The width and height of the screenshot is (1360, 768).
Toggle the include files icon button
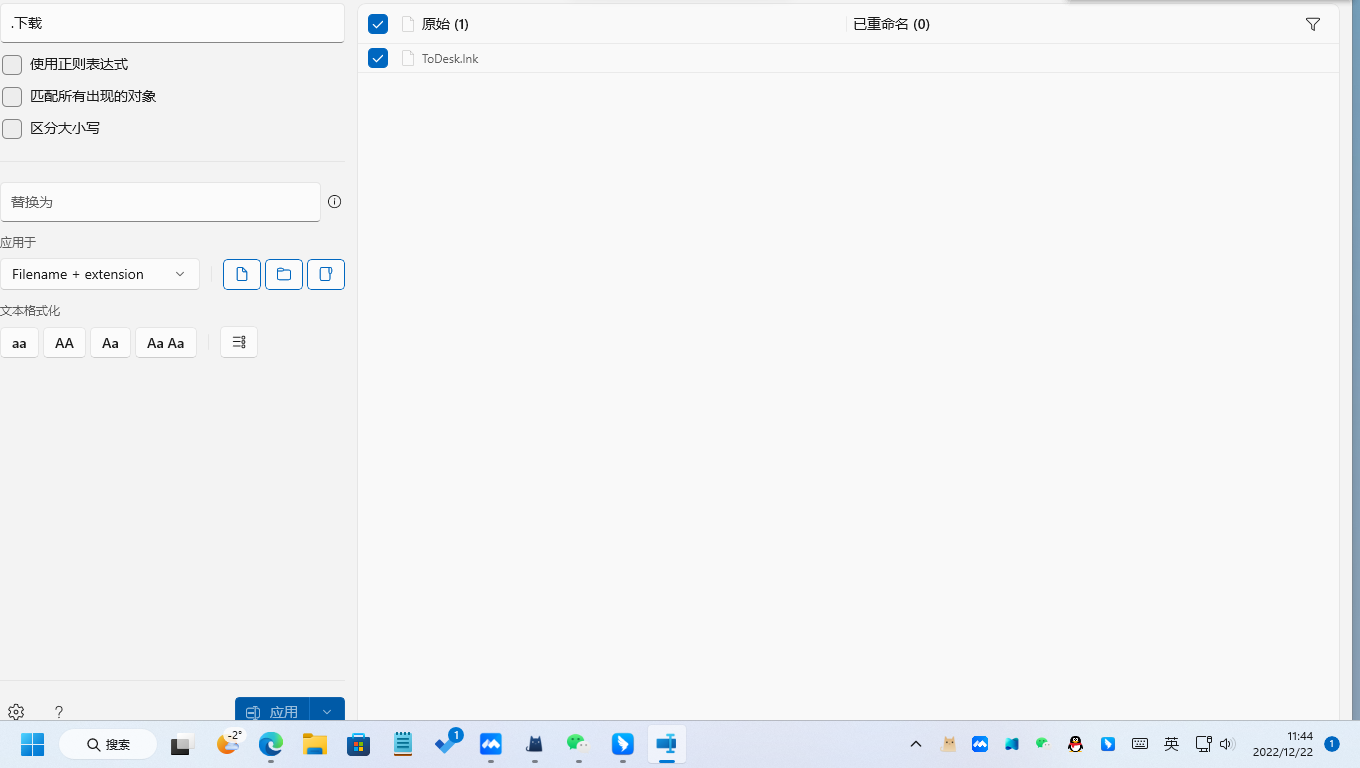[x=242, y=274]
